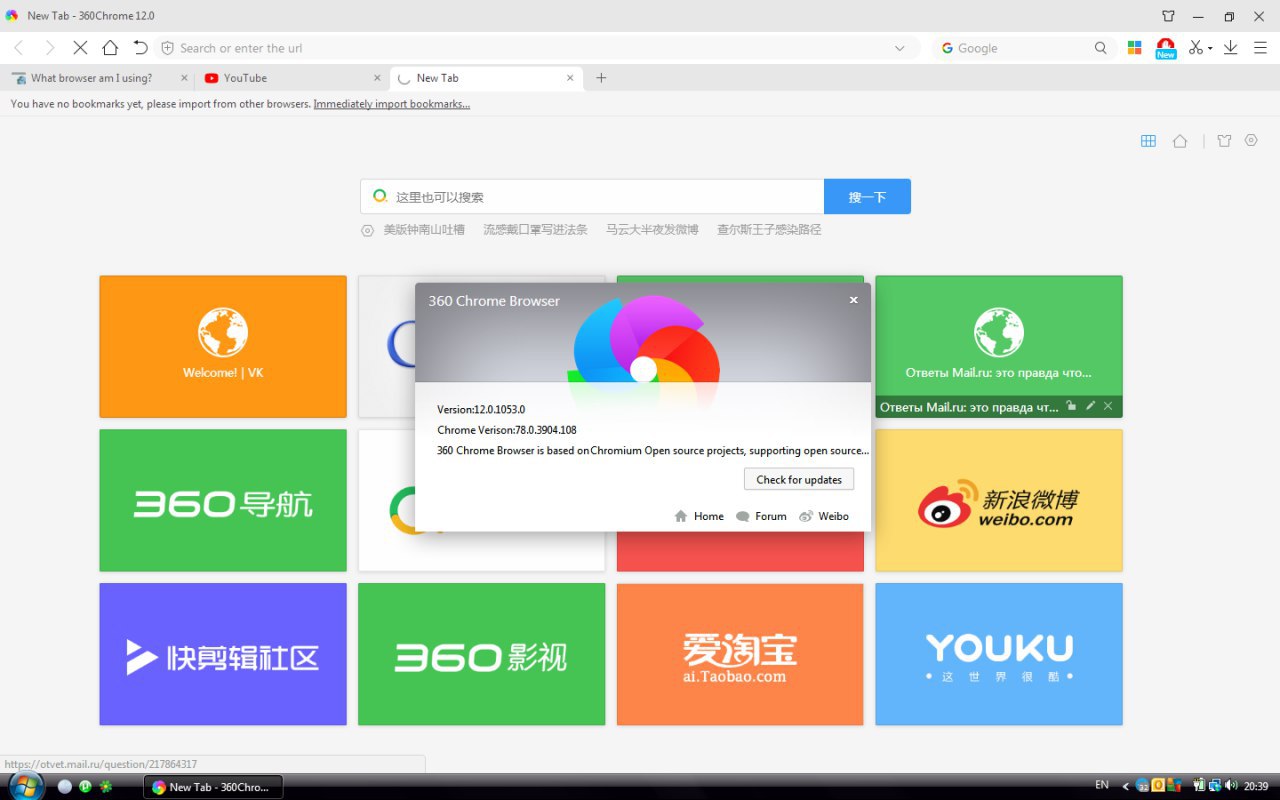Click the house icon on new tab page

[1180, 141]
